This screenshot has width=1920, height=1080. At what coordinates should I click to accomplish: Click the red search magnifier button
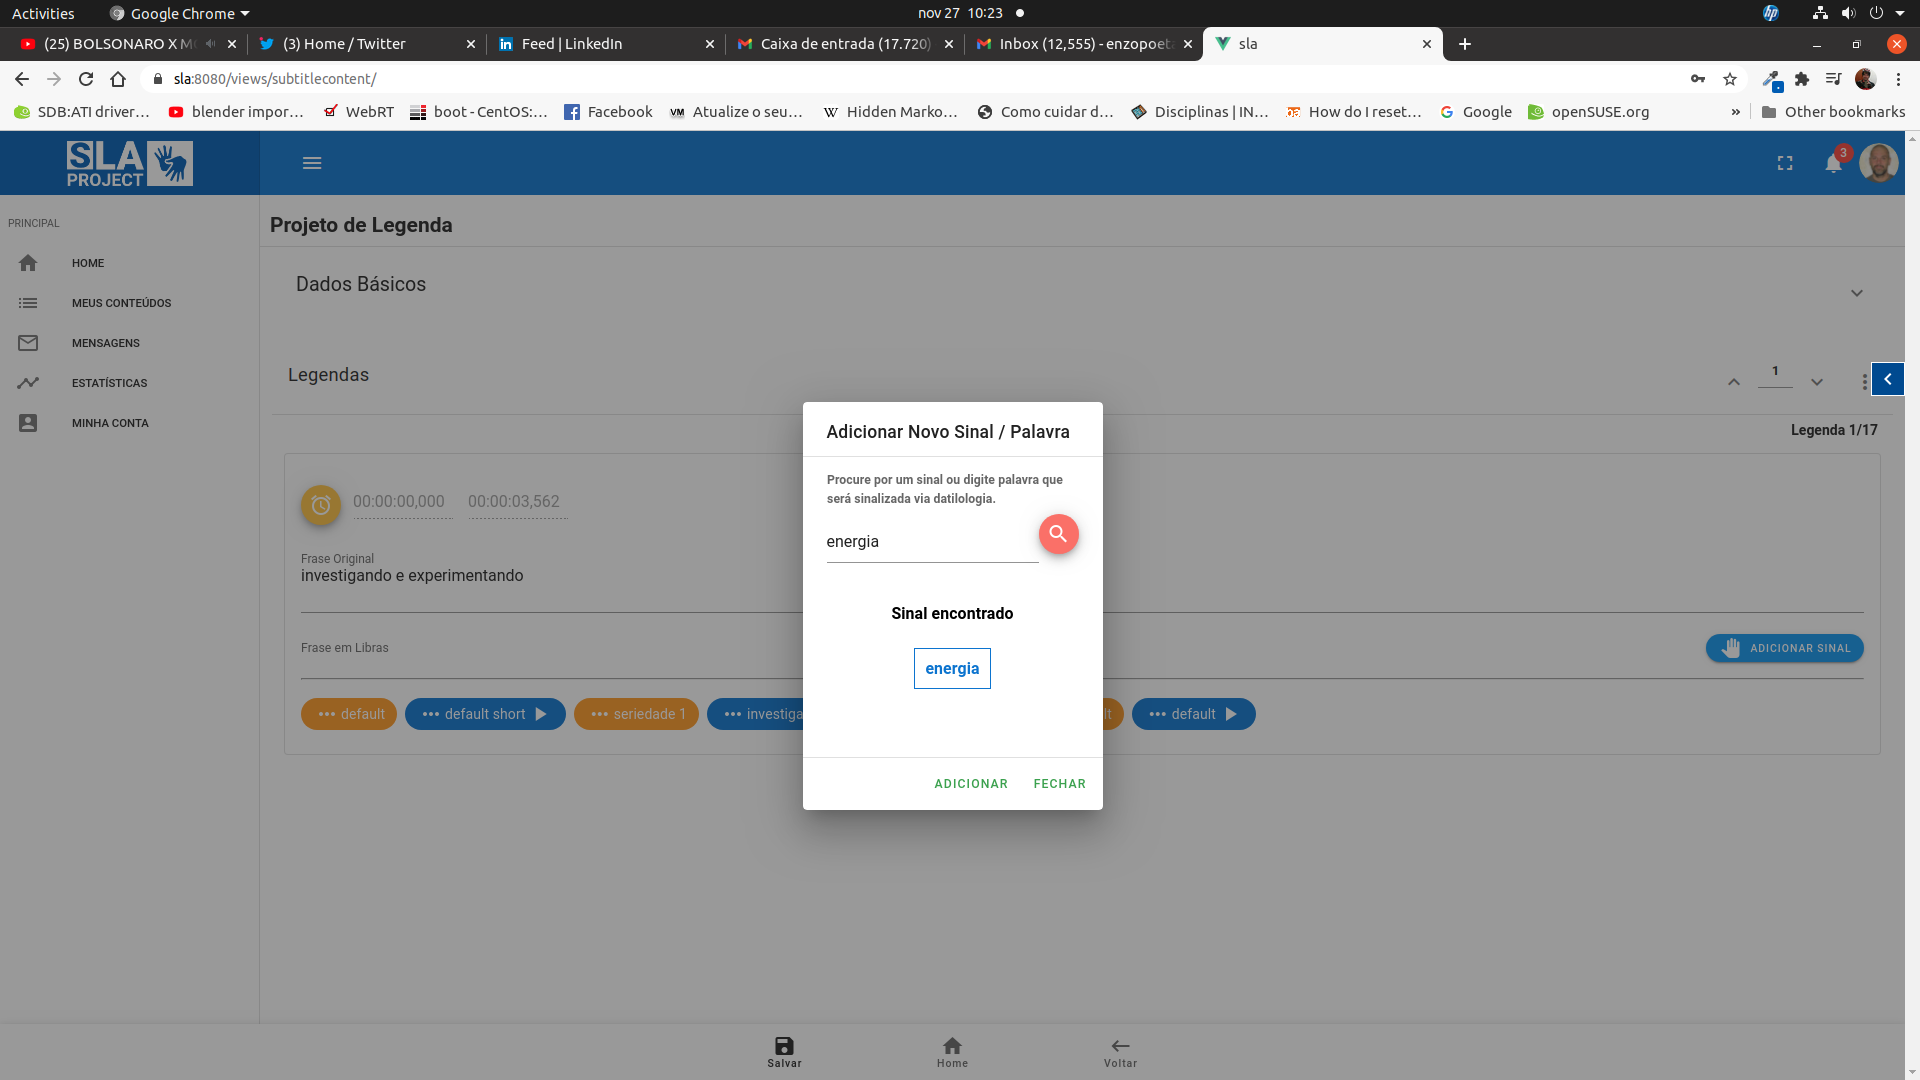1058,534
